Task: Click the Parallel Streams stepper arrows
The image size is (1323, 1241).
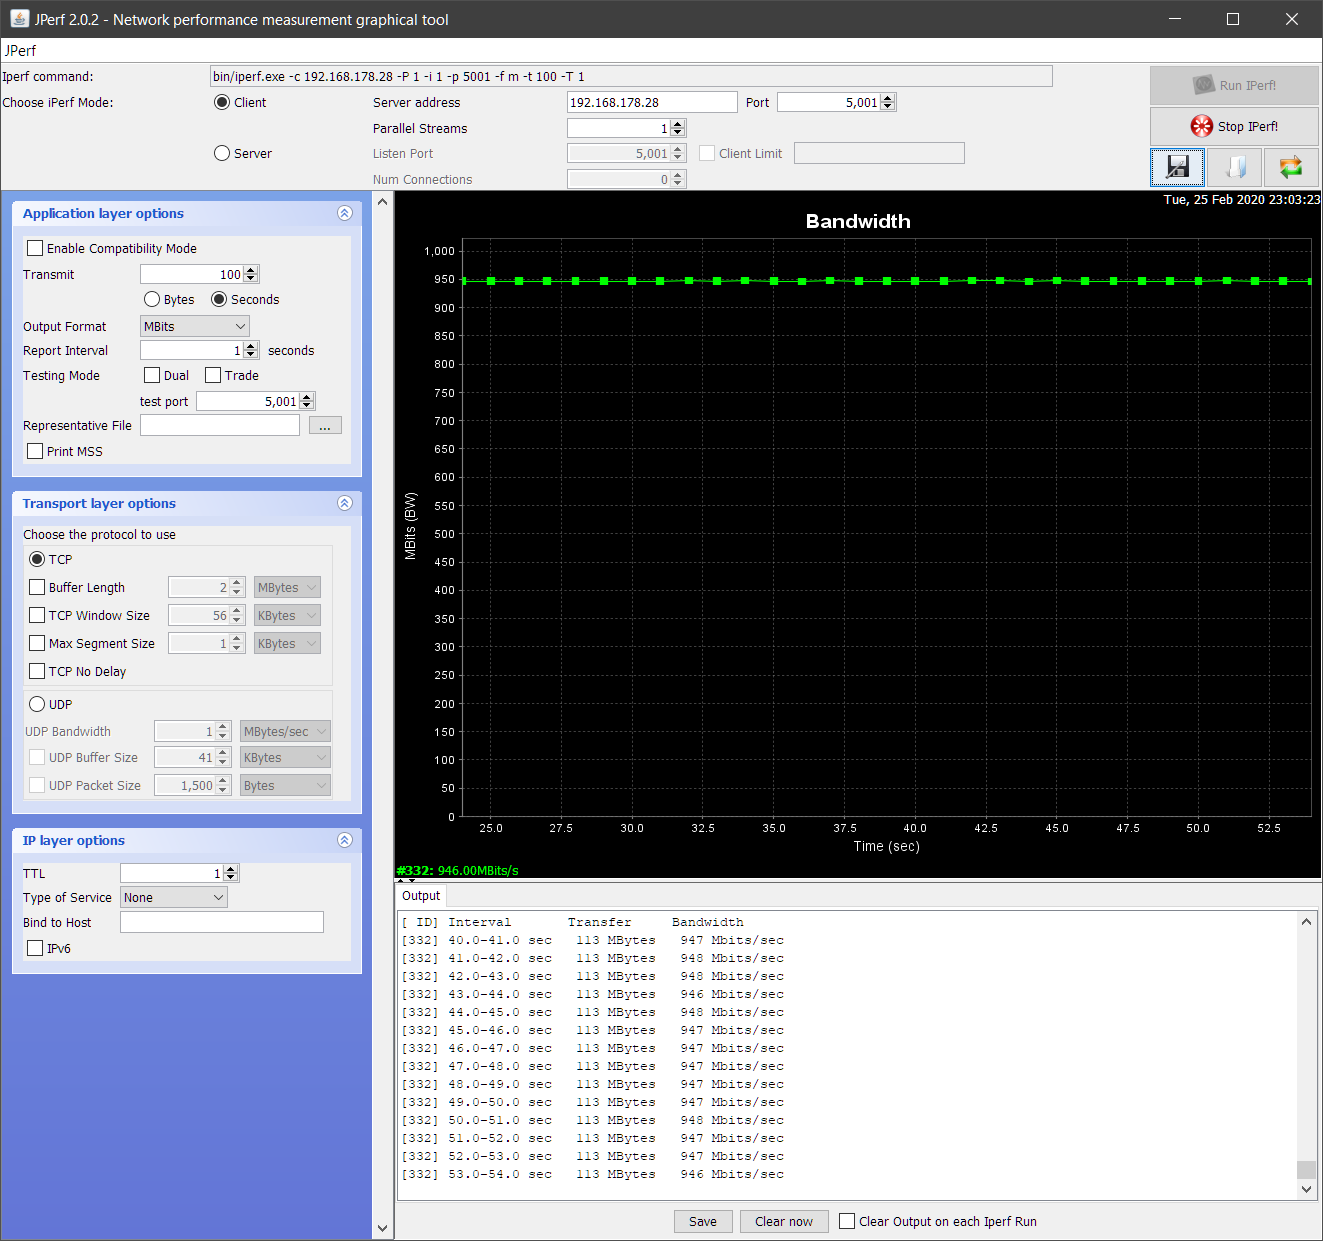Action: click(678, 128)
